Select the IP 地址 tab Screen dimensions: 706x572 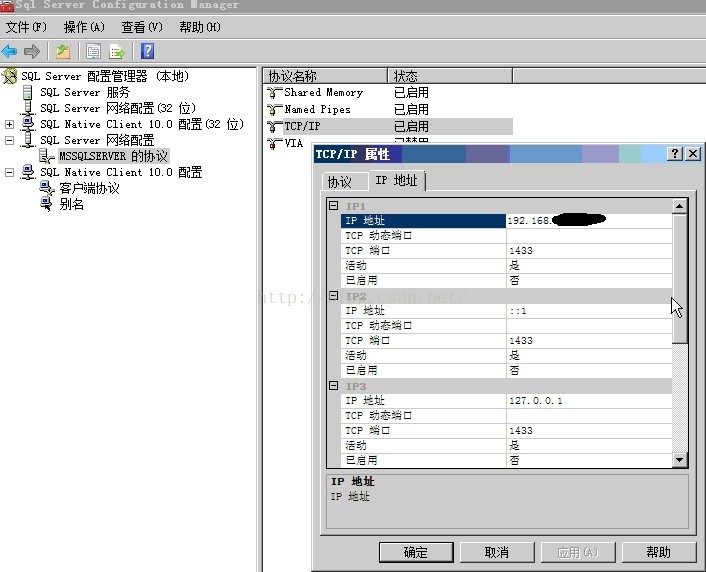(397, 181)
